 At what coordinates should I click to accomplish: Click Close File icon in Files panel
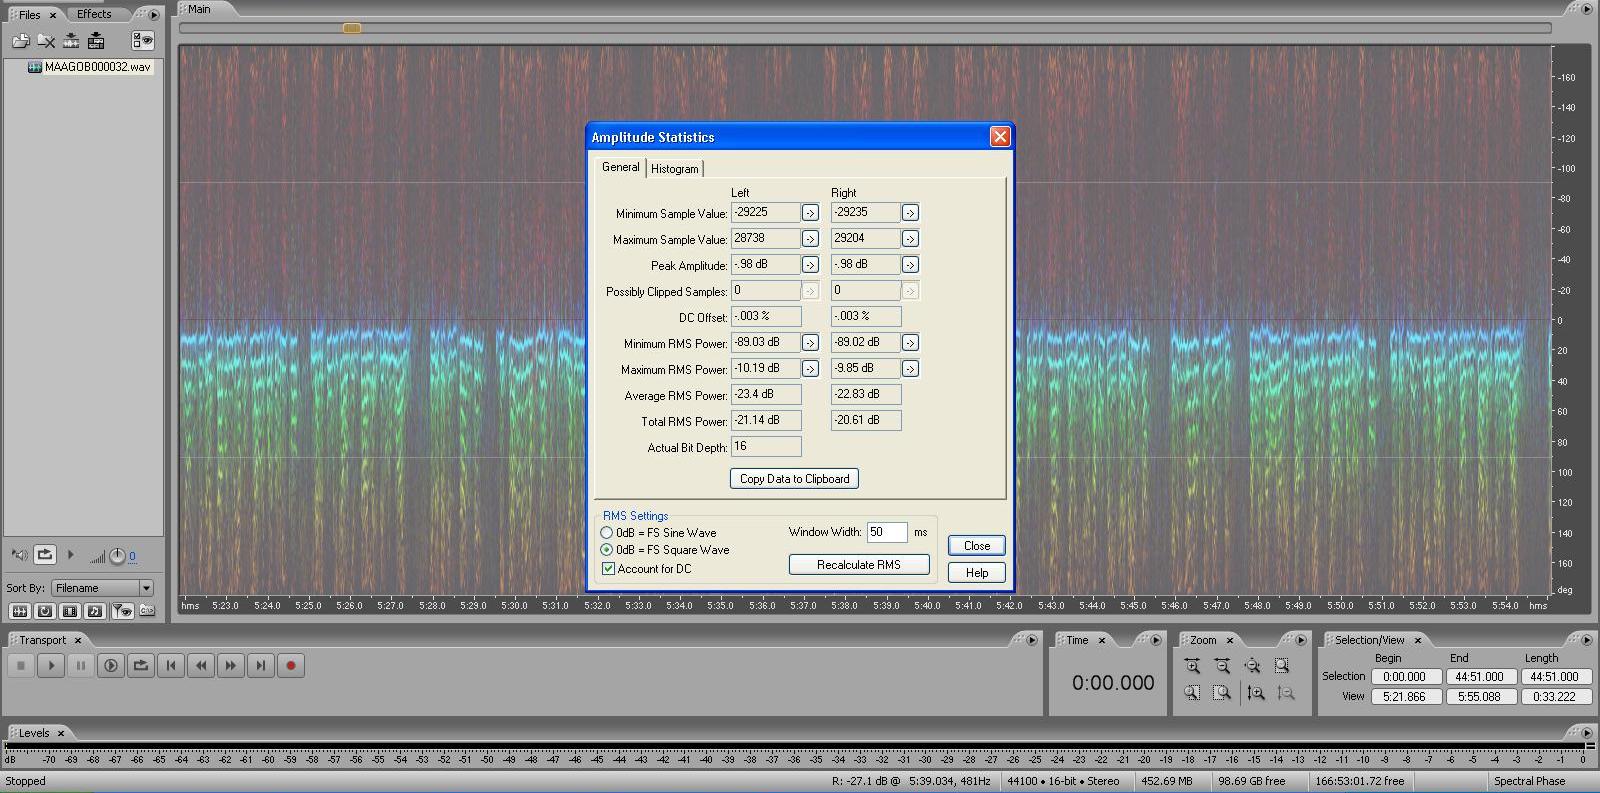coord(46,41)
